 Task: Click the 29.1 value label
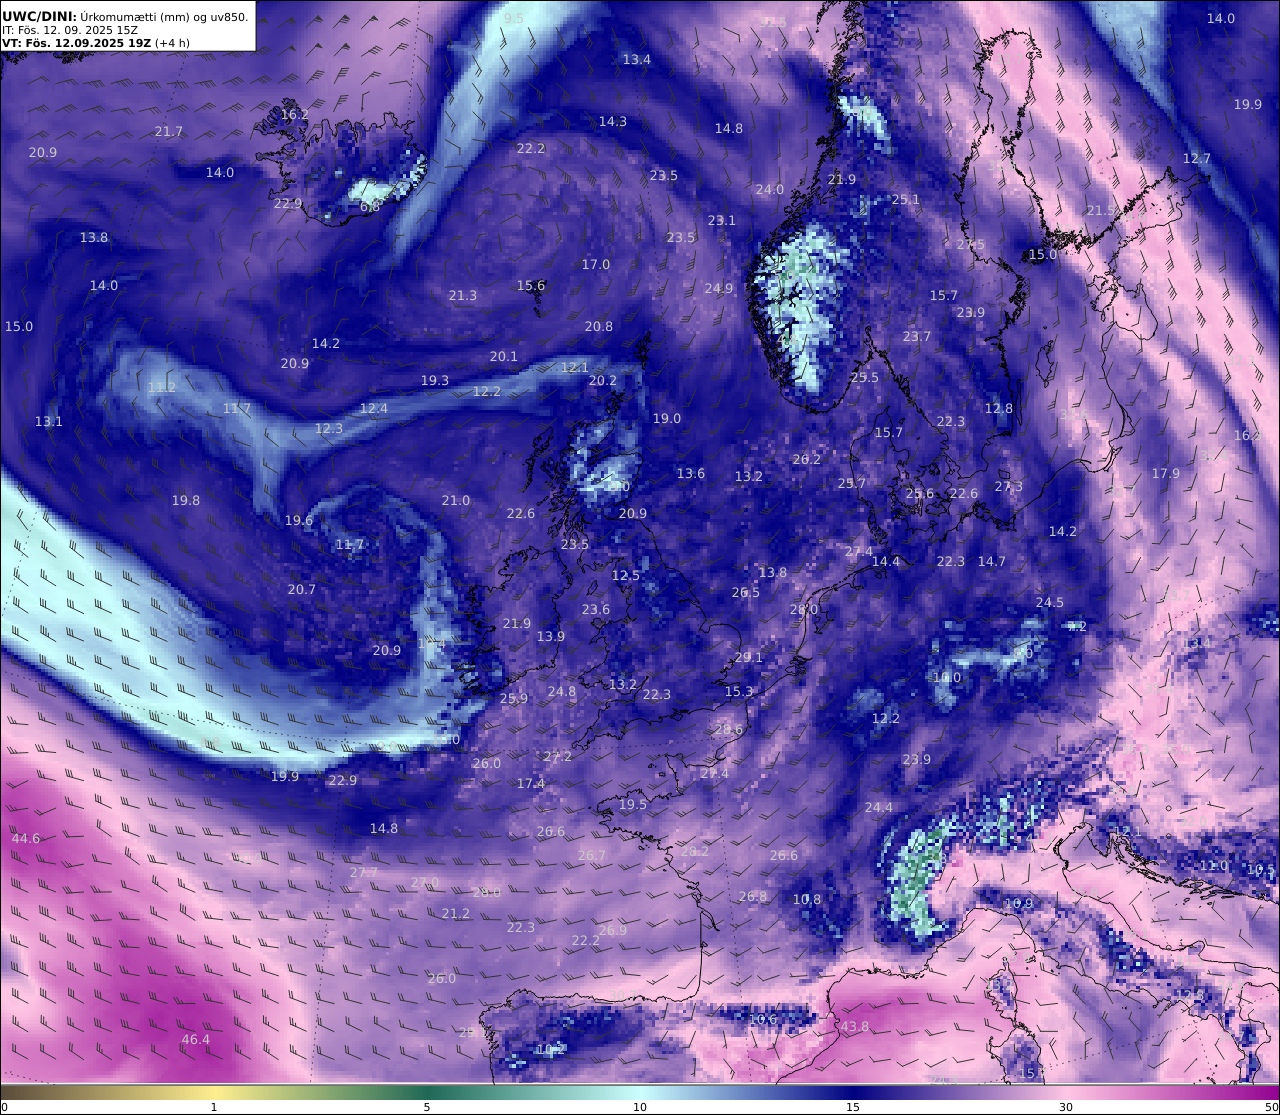[749, 658]
